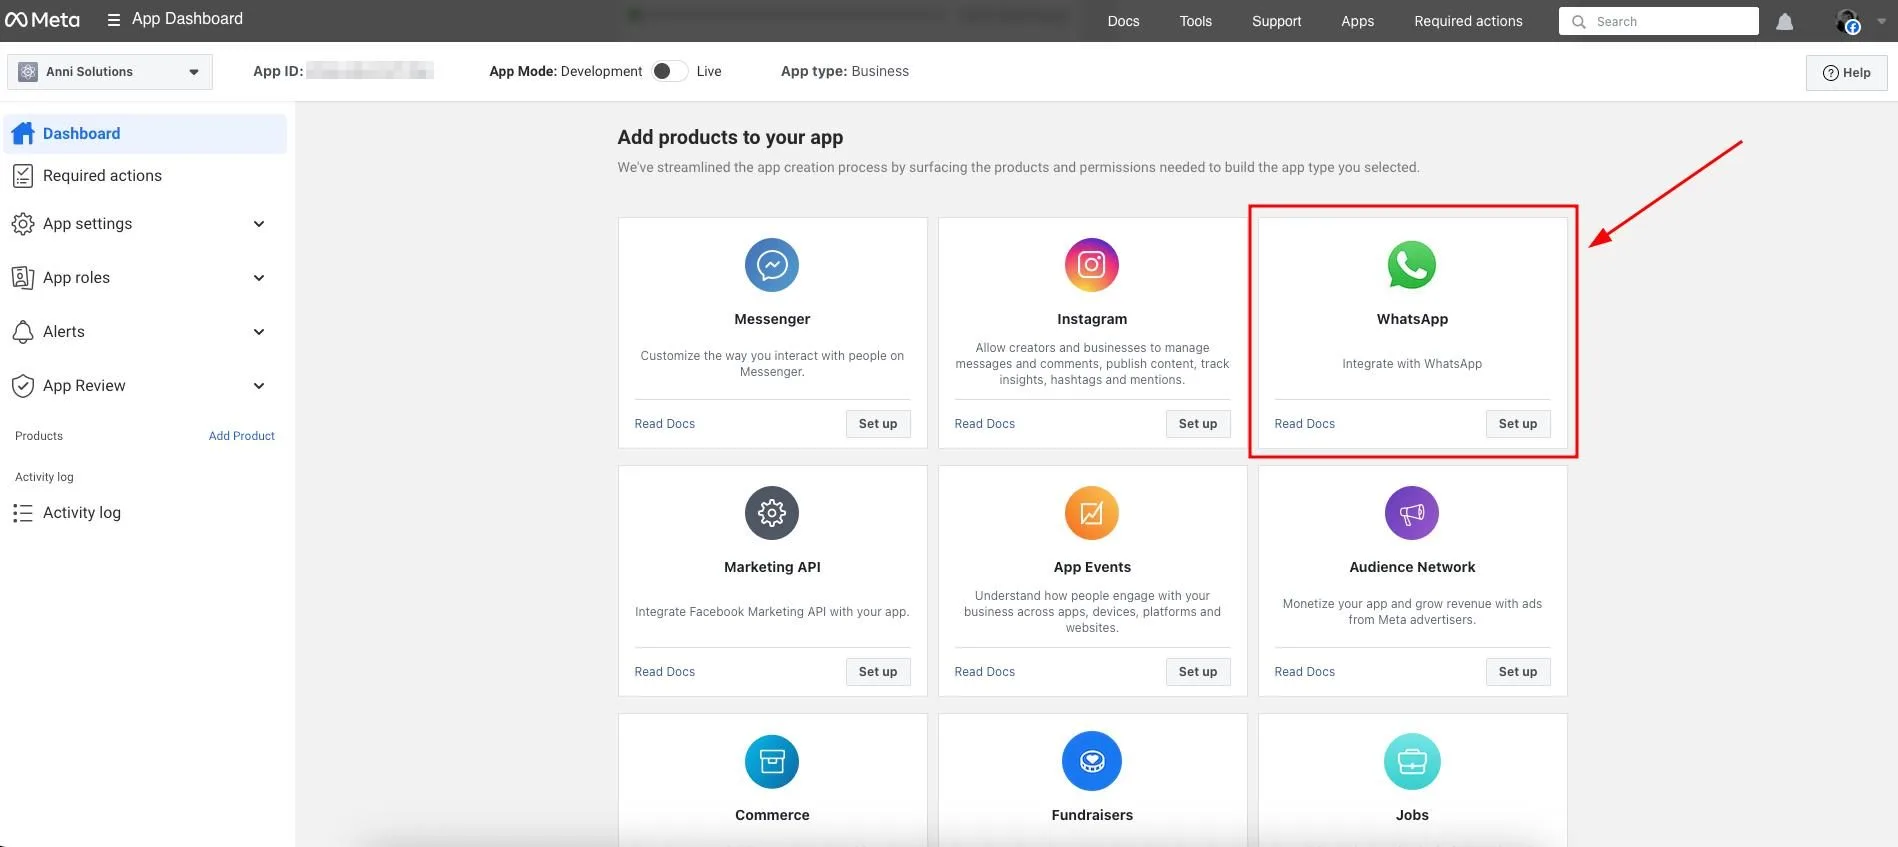The height and width of the screenshot is (847, 1898).
Task: Click the blurred App ID value
Action: coord(370,71)
